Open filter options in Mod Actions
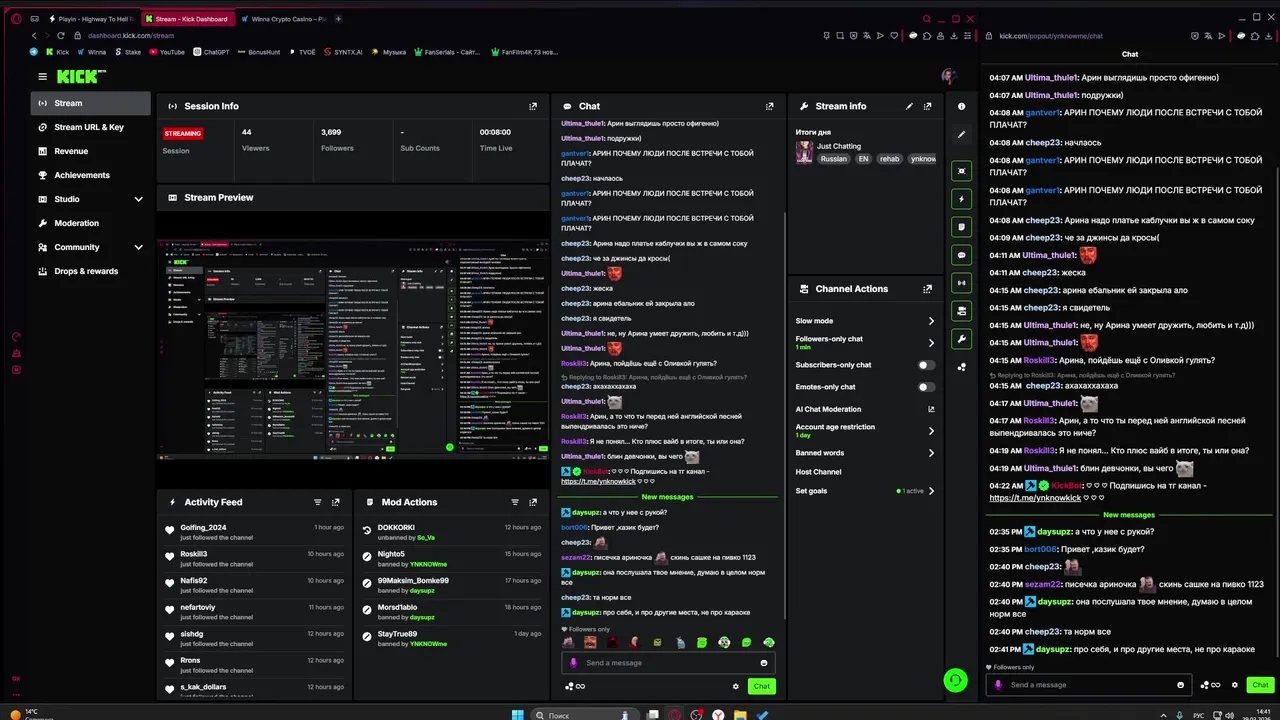 point(515,502)
